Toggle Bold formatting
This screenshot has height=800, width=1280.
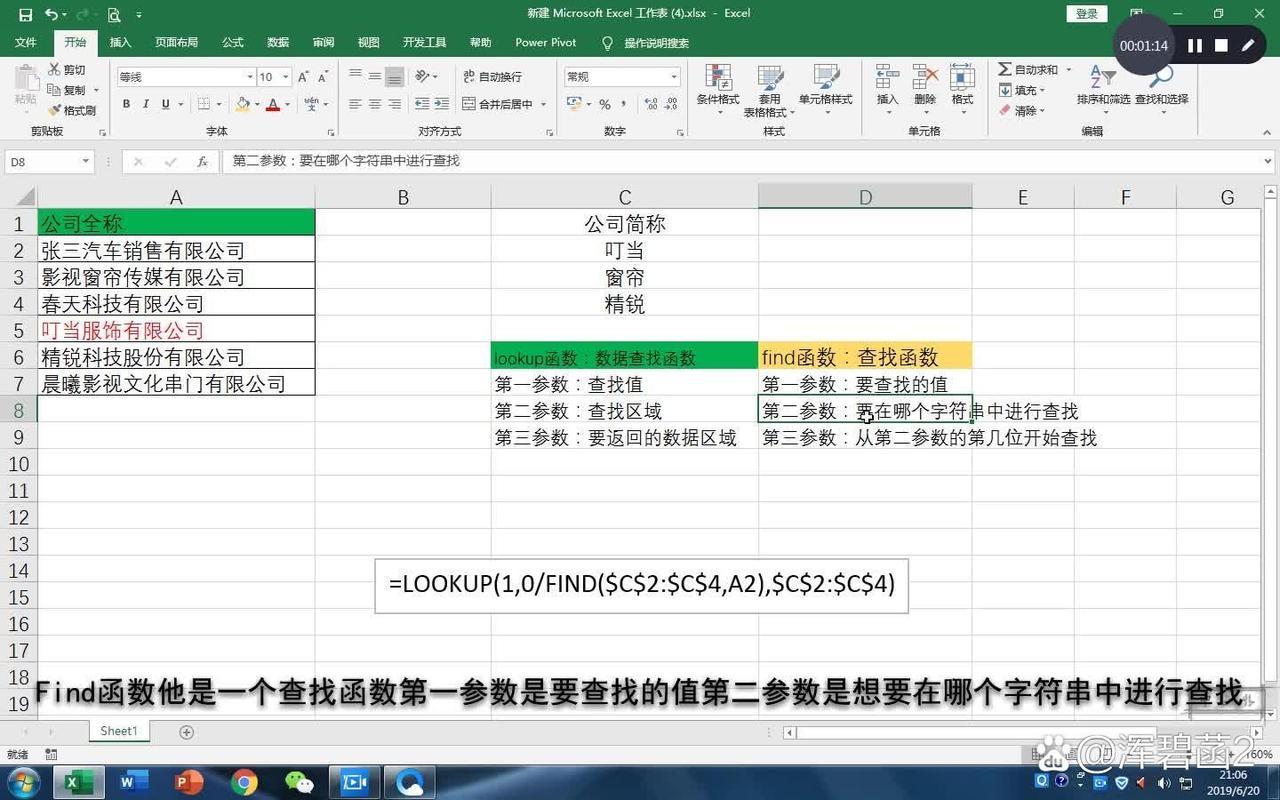click(x=126, y=104)
